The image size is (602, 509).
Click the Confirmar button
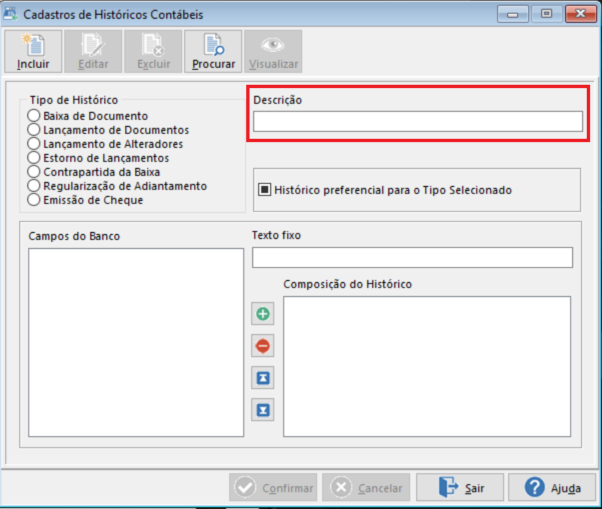click(273, 487)
